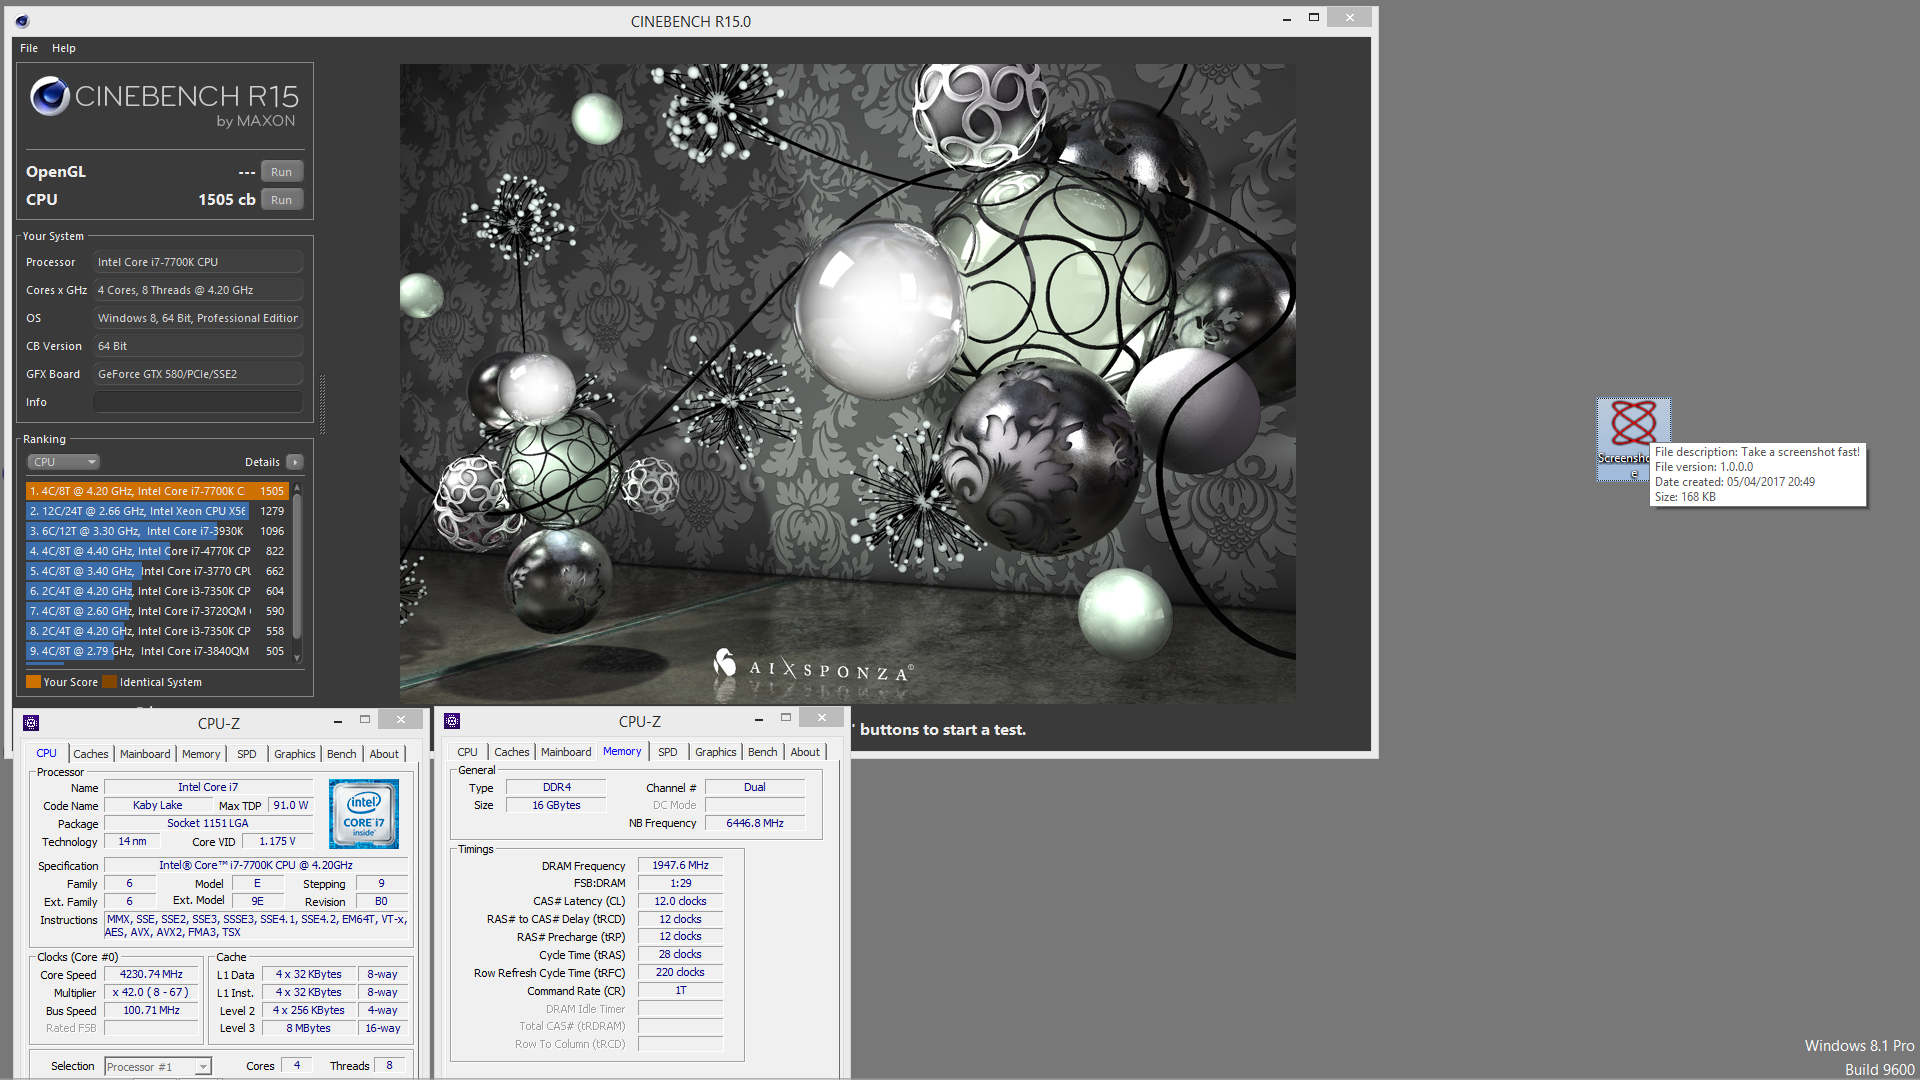Click the Cinebench R15 logo sphere
The width and height of the screenshot is (1920, 1080).
click(50, 96)
